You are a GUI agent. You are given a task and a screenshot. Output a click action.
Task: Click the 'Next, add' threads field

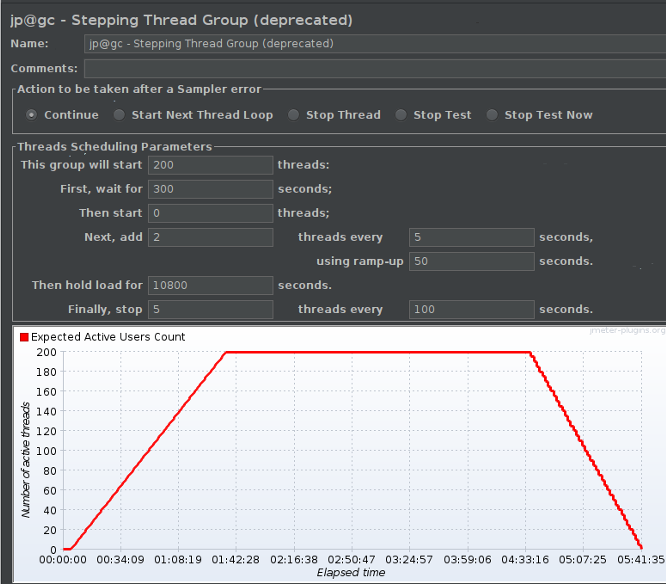(210, 237)
